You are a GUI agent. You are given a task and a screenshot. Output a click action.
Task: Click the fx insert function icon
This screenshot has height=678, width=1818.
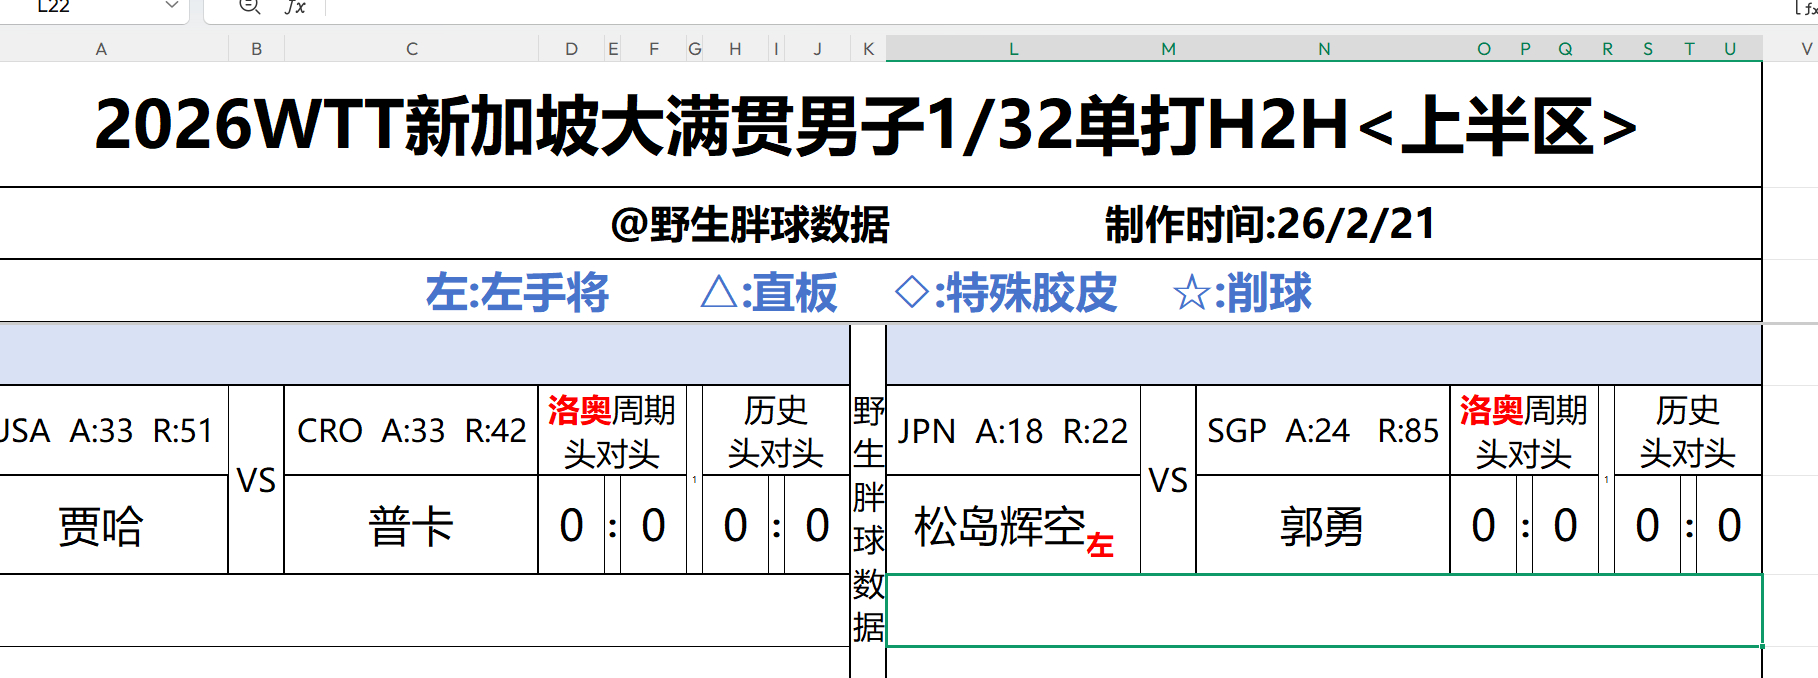(295, 7)
